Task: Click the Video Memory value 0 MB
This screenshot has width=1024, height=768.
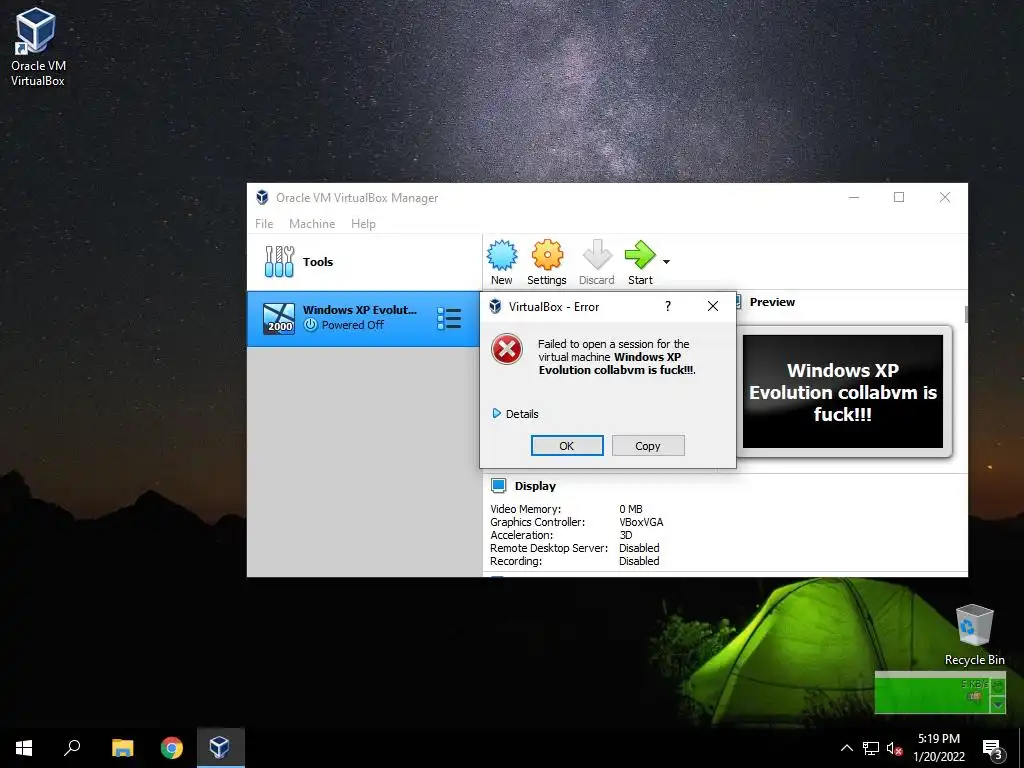Action: pyautogui.click(x=631, y=509)
